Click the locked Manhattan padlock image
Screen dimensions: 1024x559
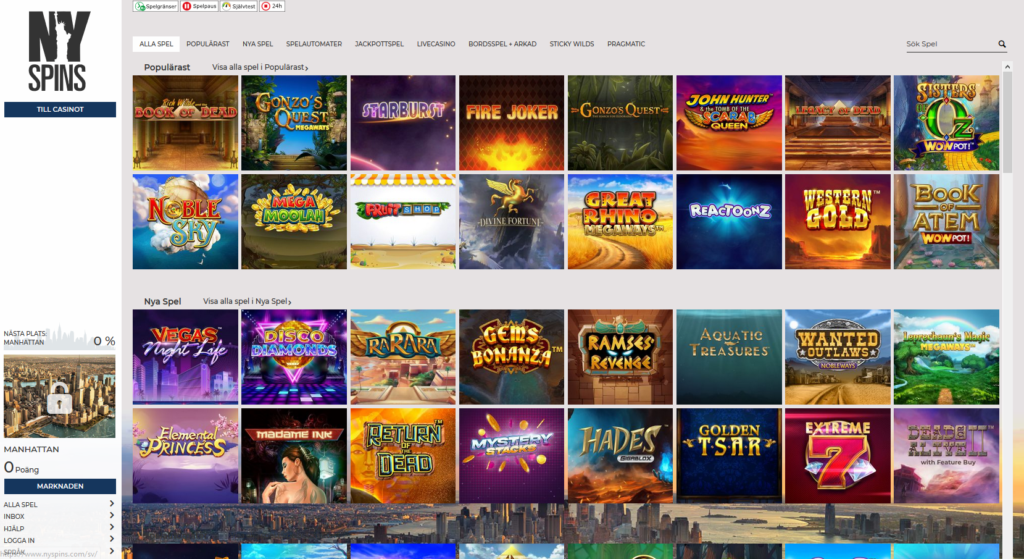(59, 396)
